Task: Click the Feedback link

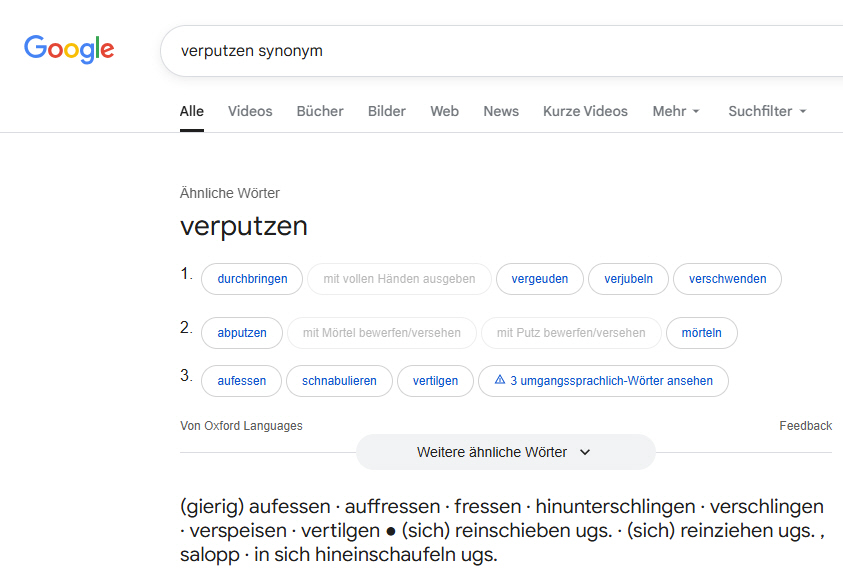Action: (x=805, y=426)
